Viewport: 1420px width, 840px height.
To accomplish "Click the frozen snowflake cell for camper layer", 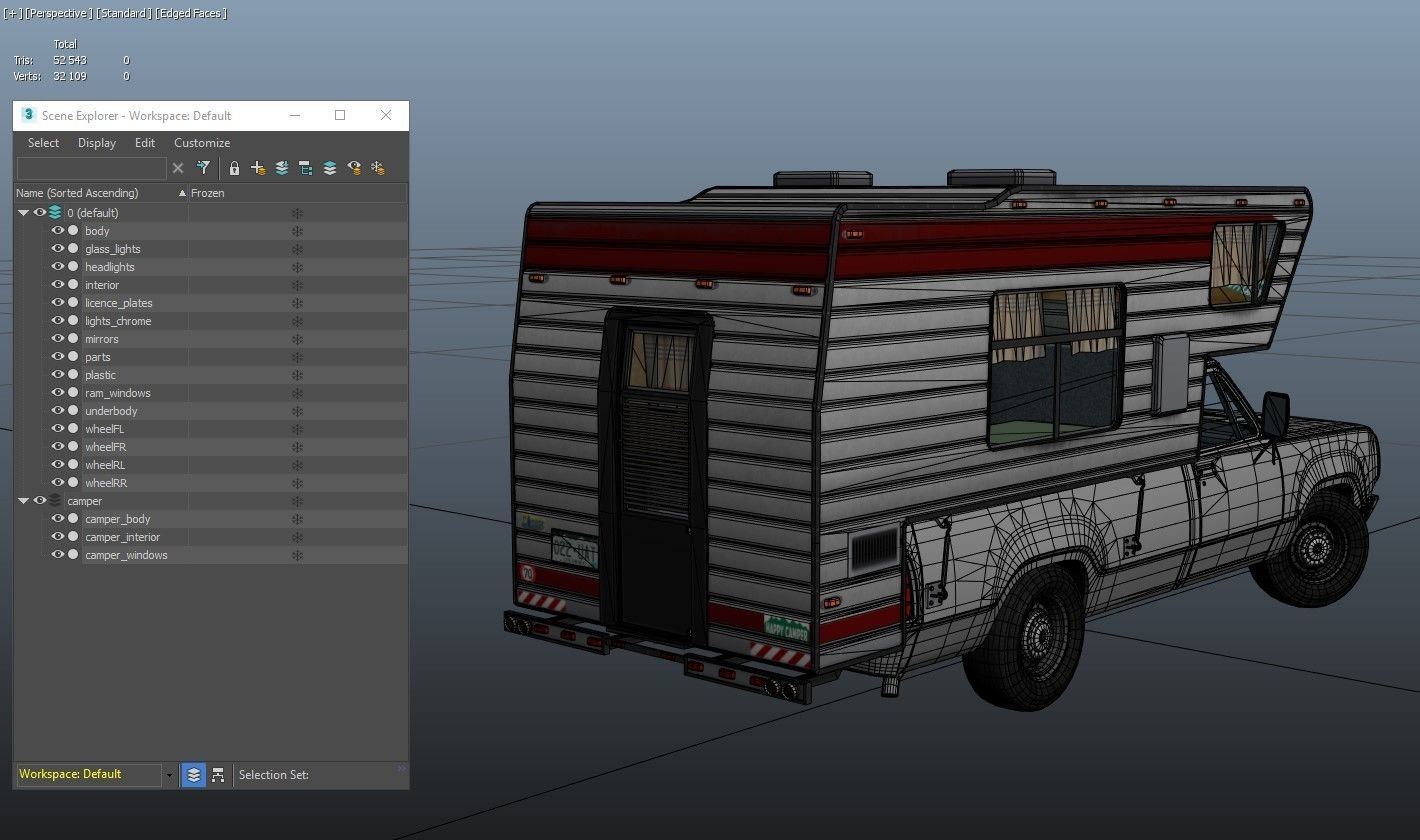I will pyautogui.click(x=297, y=501).
